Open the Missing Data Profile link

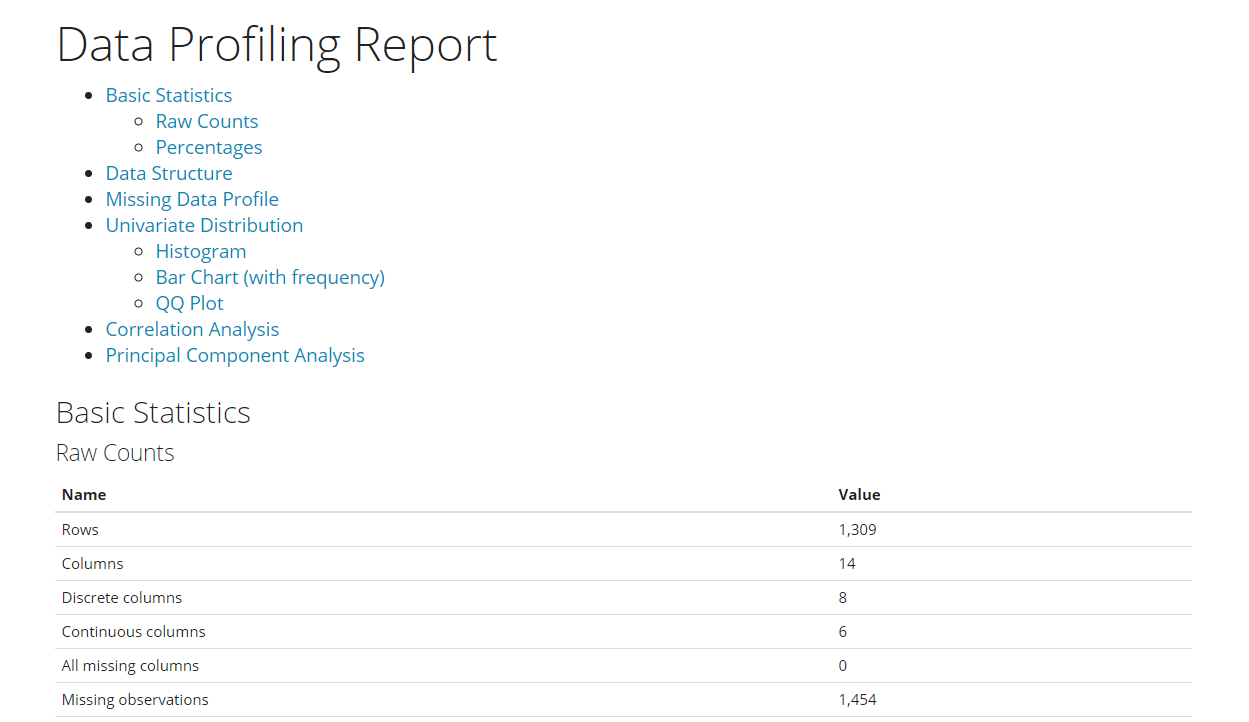click(x=192, y=199)
